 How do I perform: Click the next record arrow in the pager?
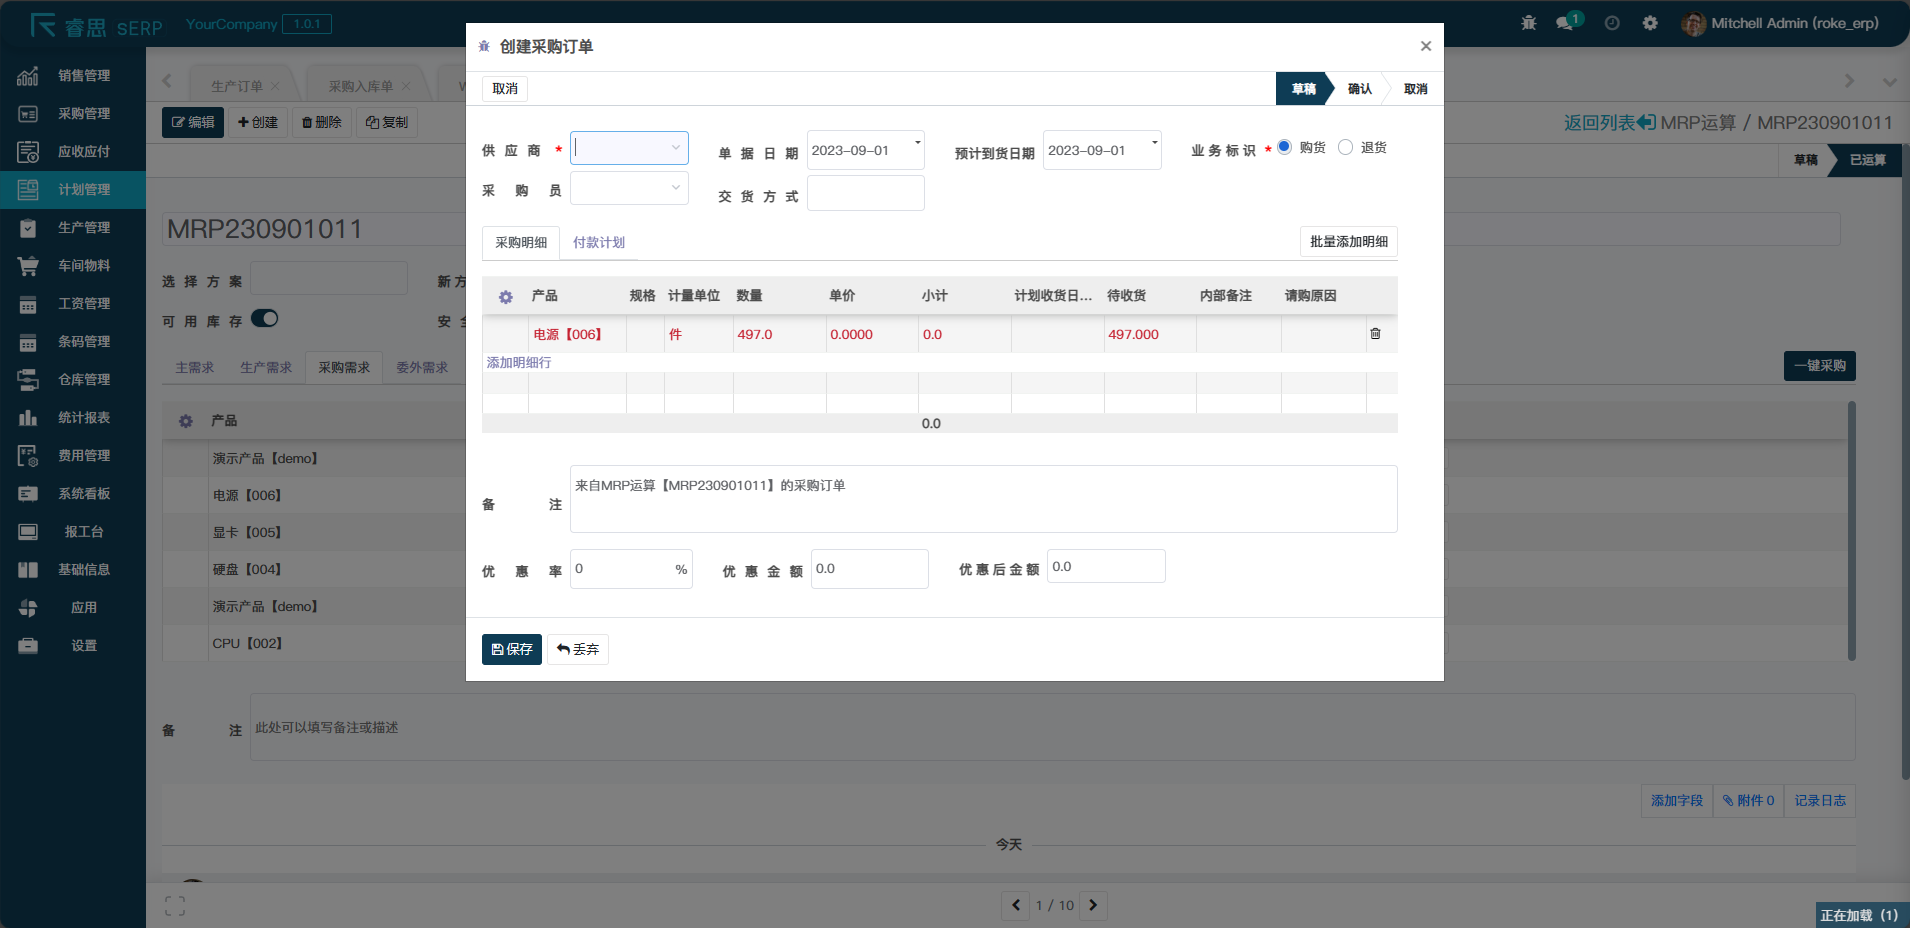[x=1093, y=905]
